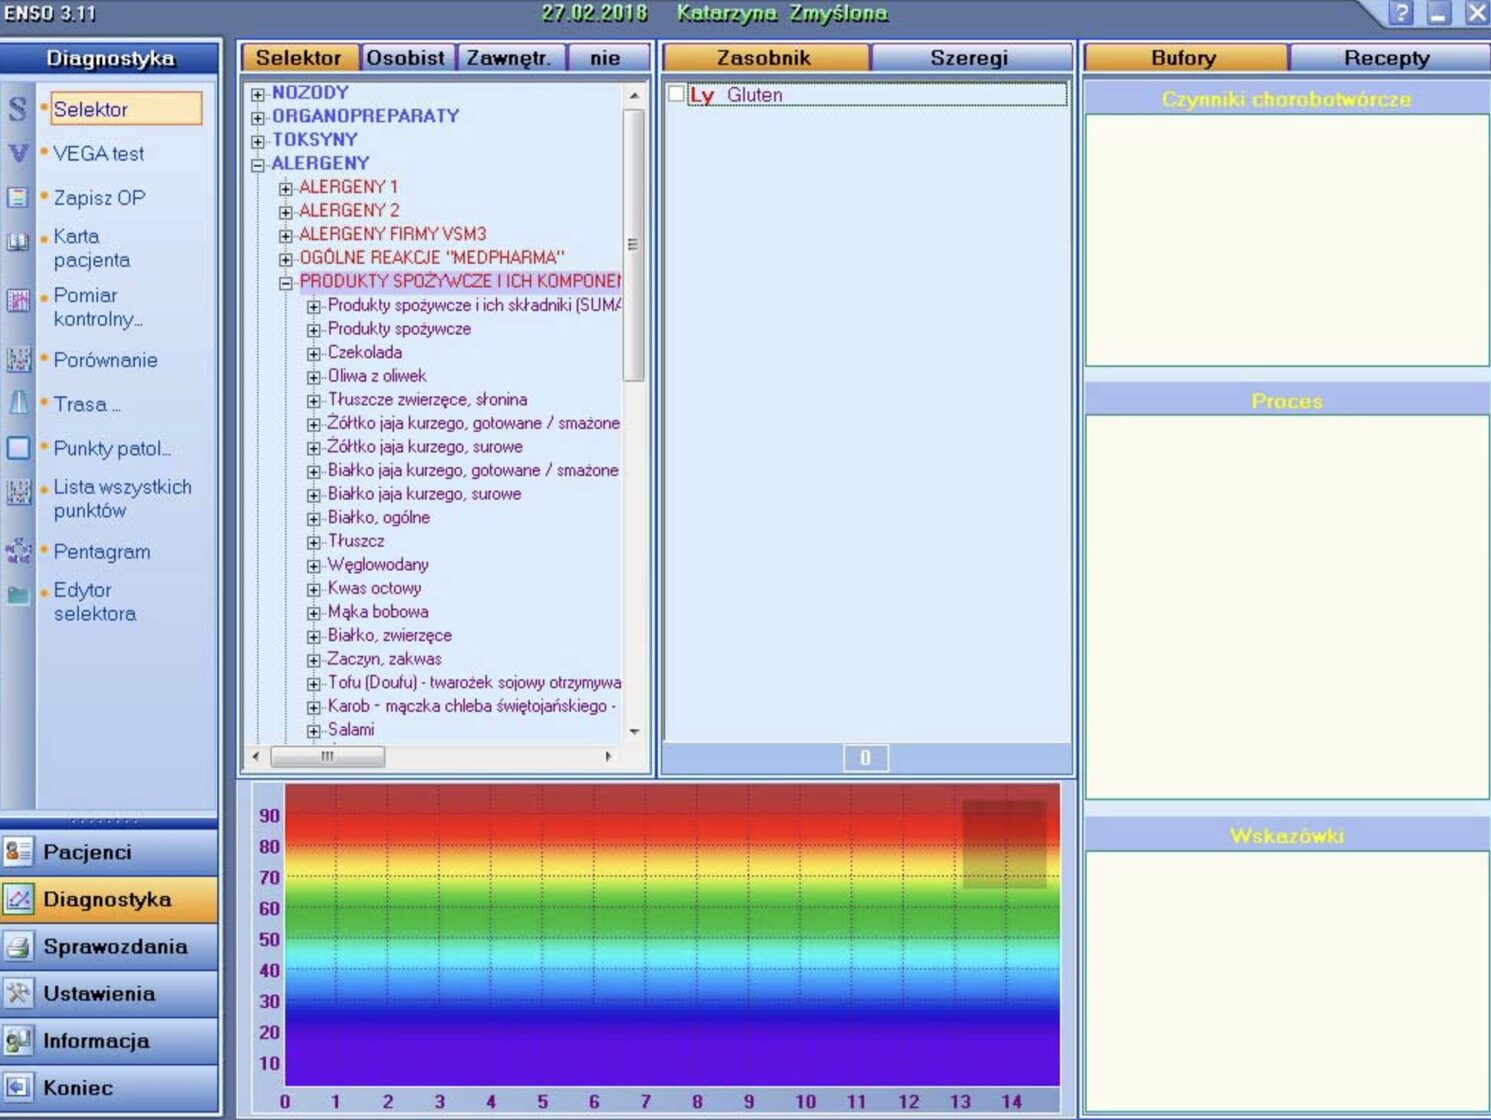This screenshot has height=1120, width=1491.
Task: Click the Sprawozdania printer icon
Action: point(18,946)
